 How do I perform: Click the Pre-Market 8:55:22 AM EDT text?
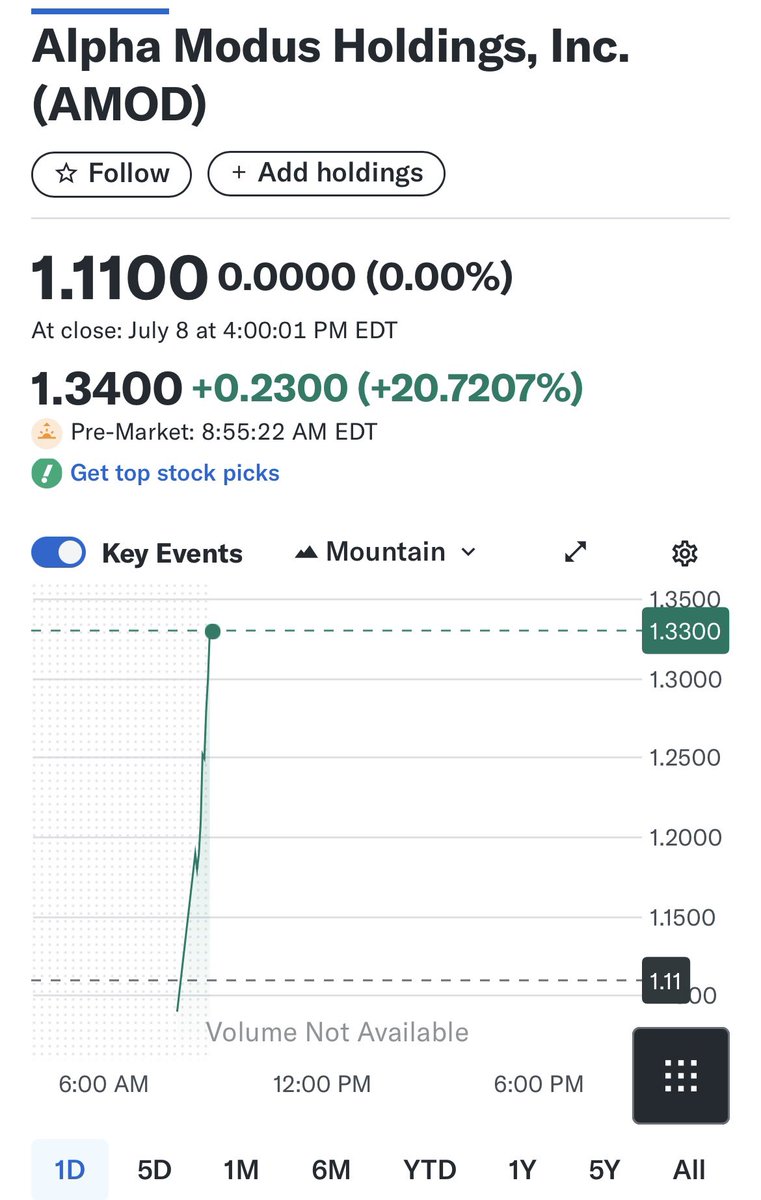[x=224, y=433]
